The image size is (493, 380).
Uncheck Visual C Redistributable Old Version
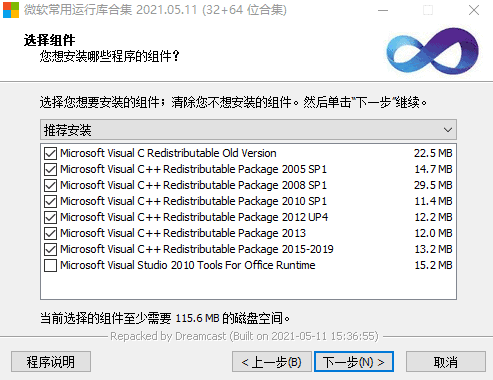[x=50, y=154]
